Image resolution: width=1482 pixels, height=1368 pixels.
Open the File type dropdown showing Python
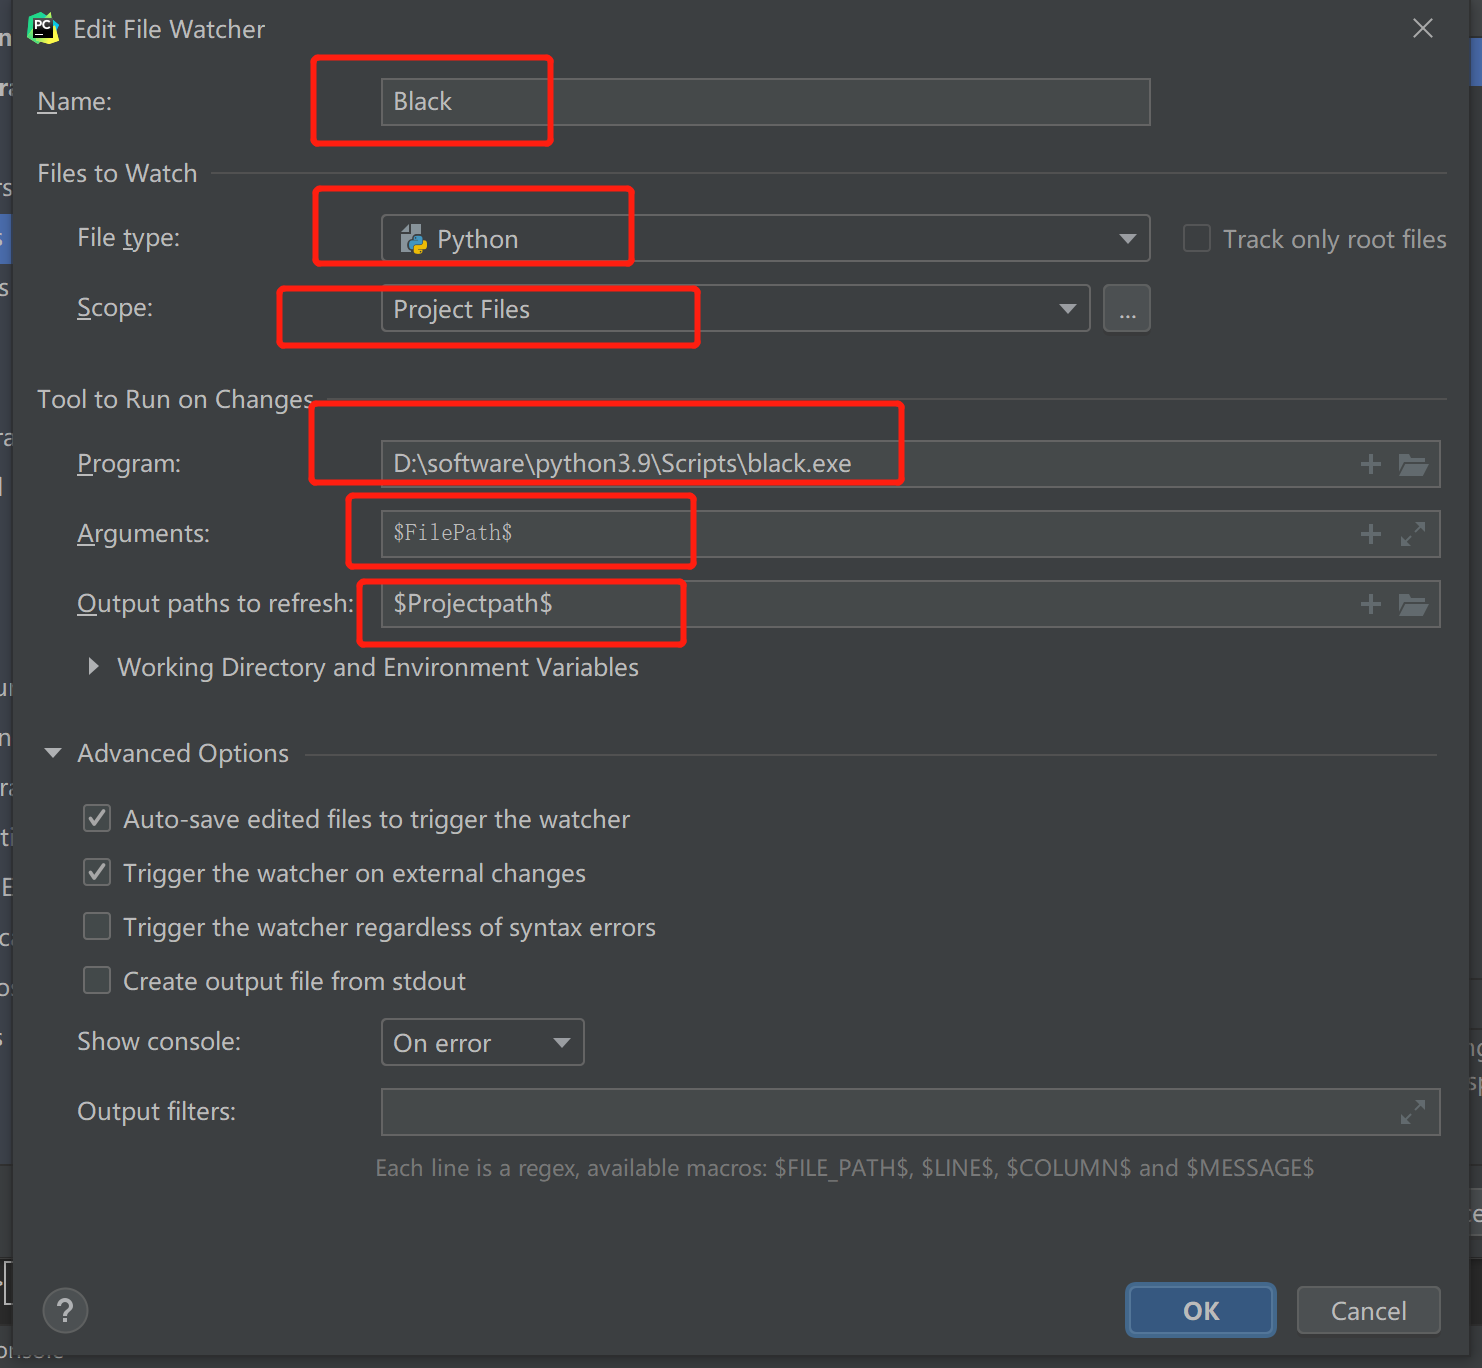pyautogui.click(x=765, y=239)
